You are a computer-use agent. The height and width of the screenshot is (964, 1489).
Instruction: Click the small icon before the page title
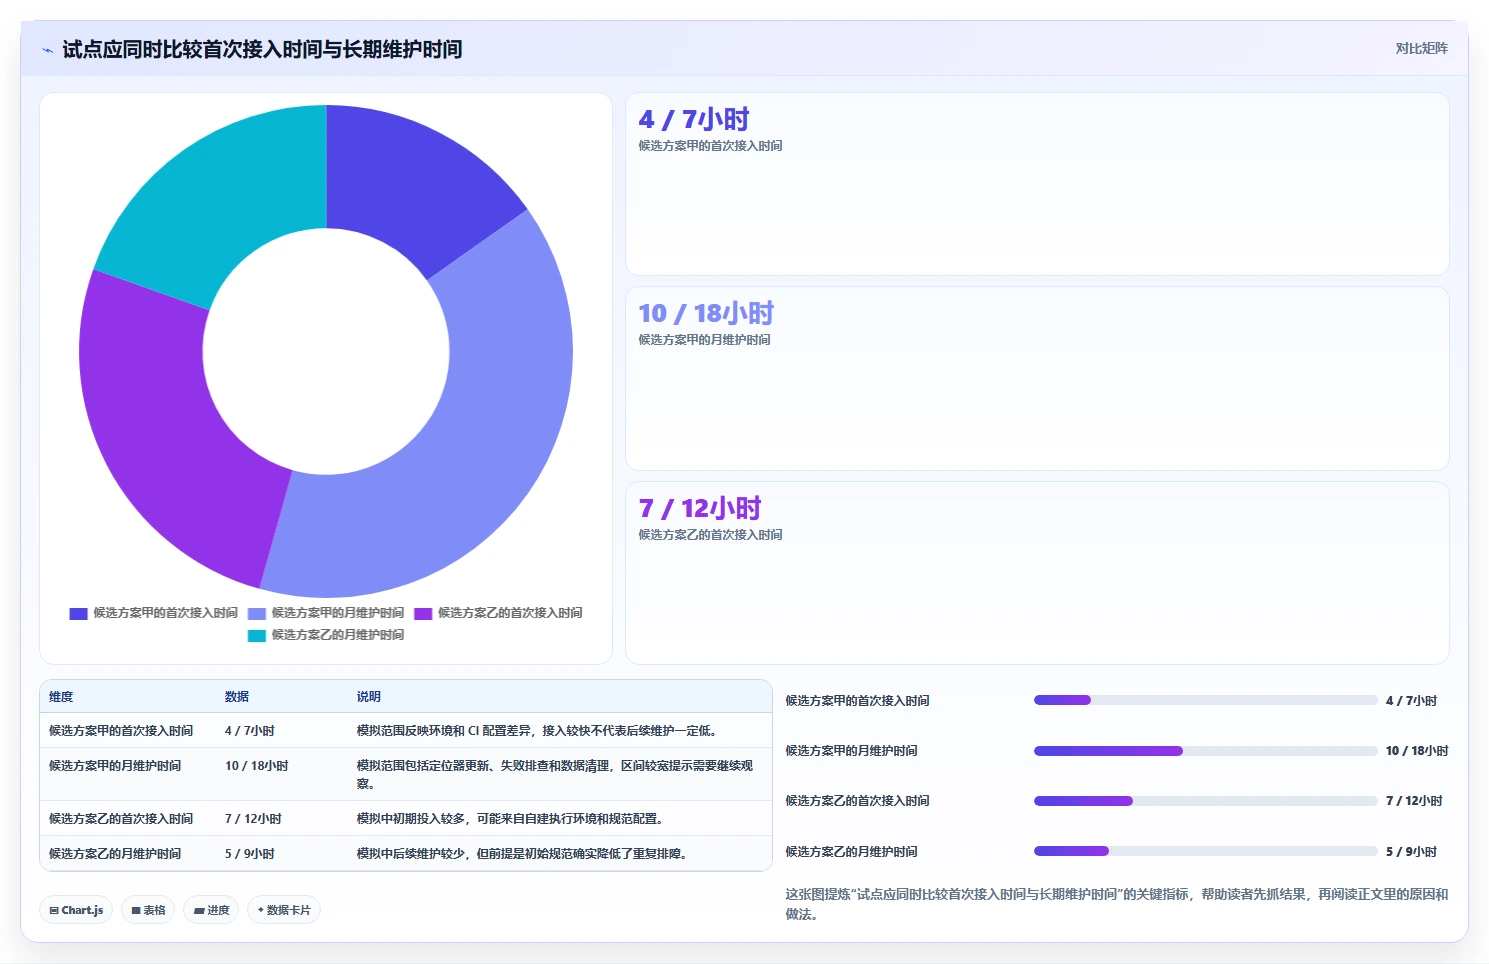(x=47, y=50)
